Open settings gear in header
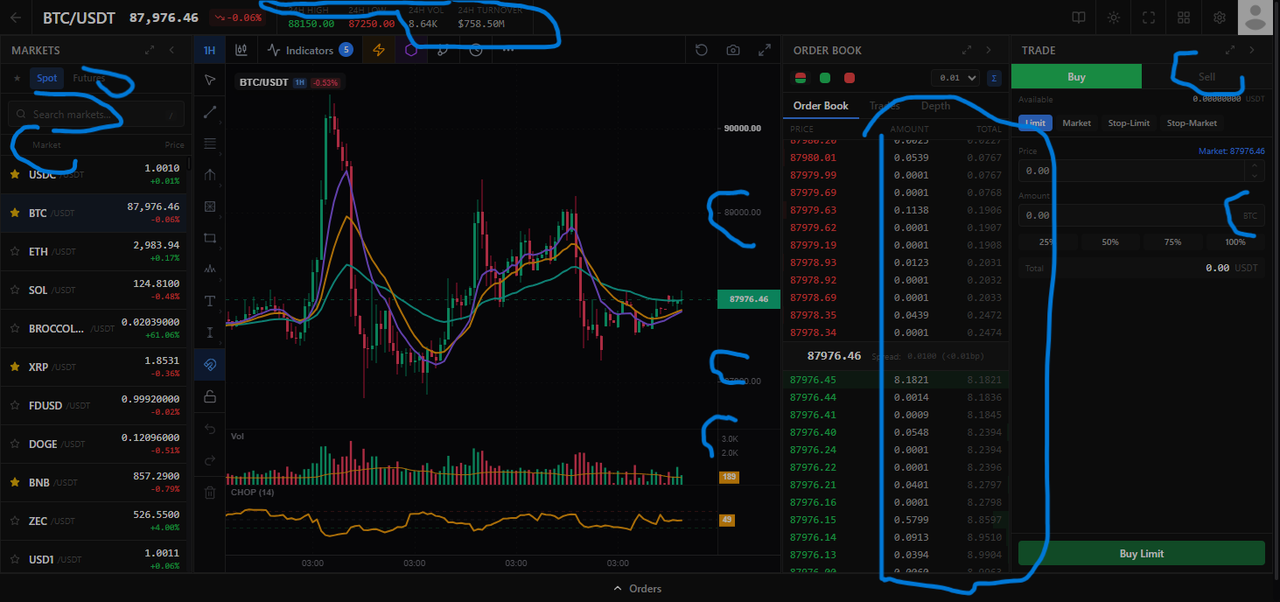The width and height of the screenshot is (1280, 602). 1219,17
